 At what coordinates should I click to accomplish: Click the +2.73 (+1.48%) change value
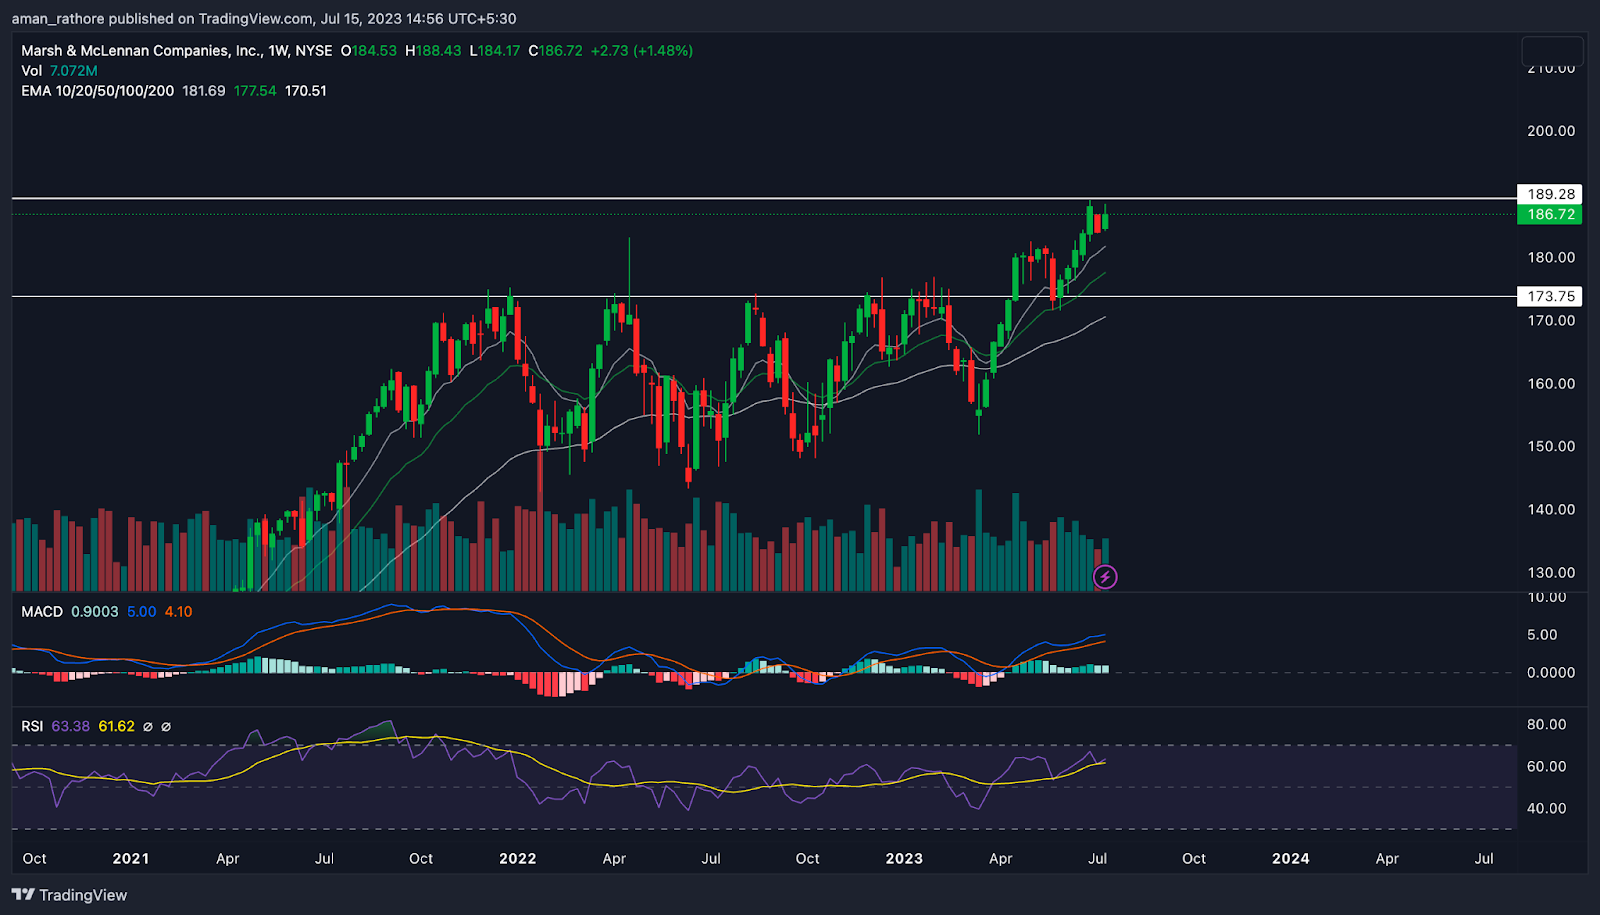click(642, 50)
